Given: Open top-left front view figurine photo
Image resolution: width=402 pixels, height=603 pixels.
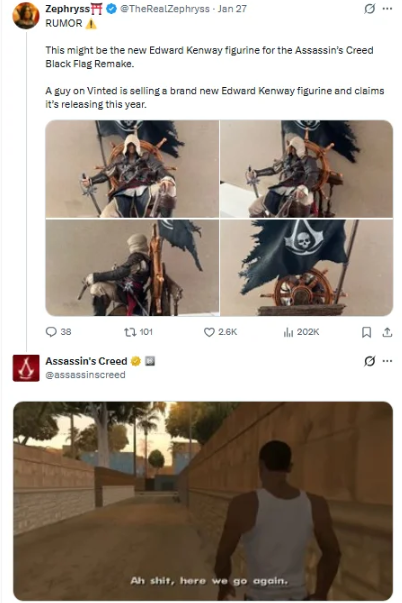Looking at the screenshot, I should coord(132,169).
